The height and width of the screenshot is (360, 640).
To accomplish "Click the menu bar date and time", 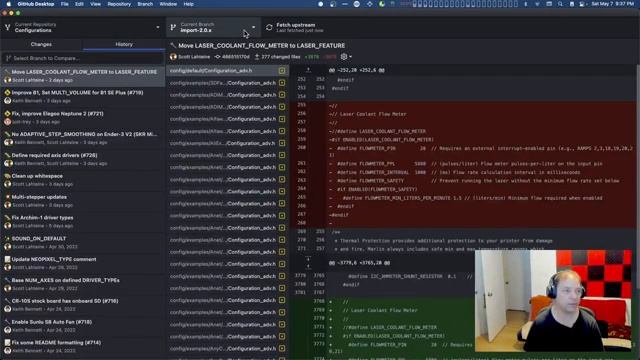I will point(613,4).
